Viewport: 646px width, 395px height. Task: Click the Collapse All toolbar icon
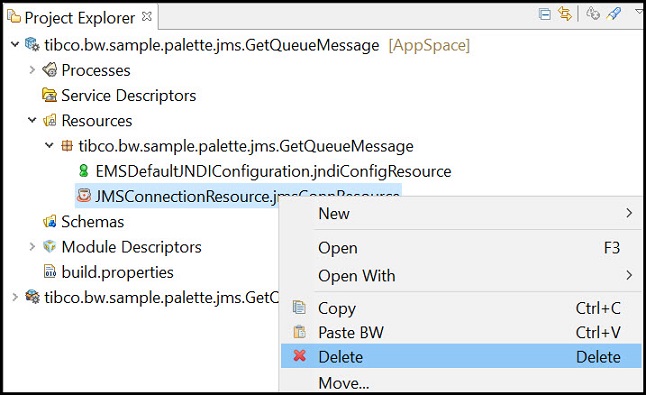coord(545,14)
